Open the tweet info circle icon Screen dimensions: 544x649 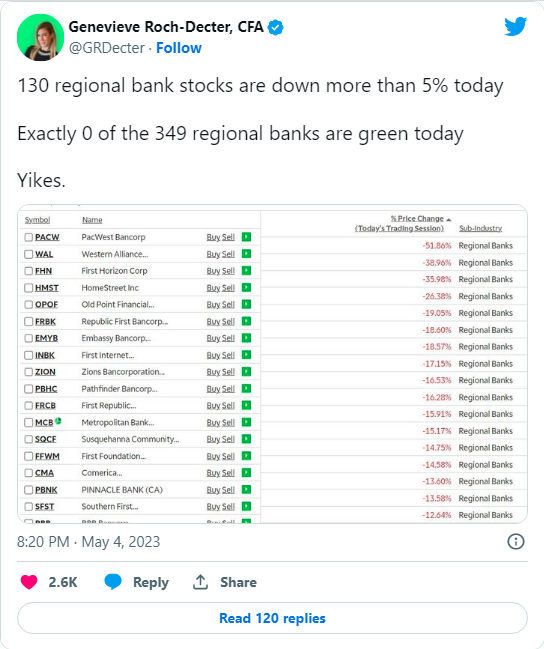[x=516, y=541]
